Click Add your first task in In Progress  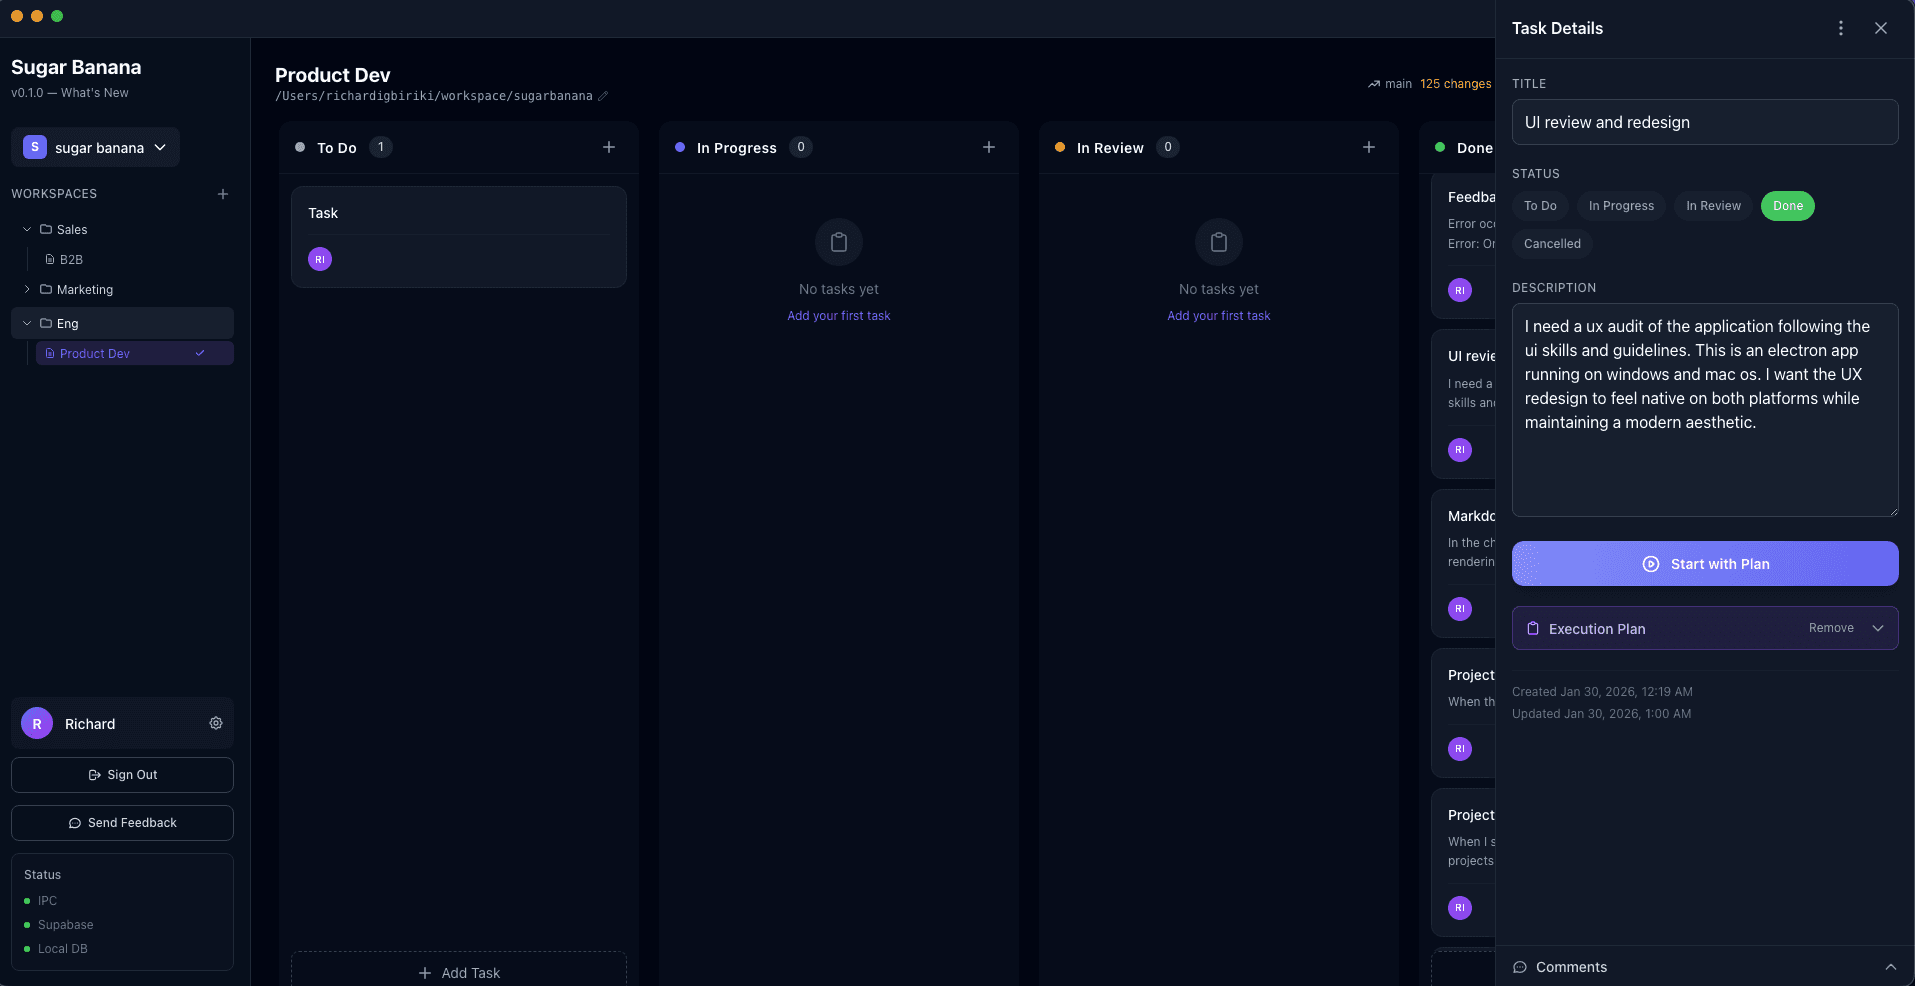pyautogui.click(x=838, y=315)
